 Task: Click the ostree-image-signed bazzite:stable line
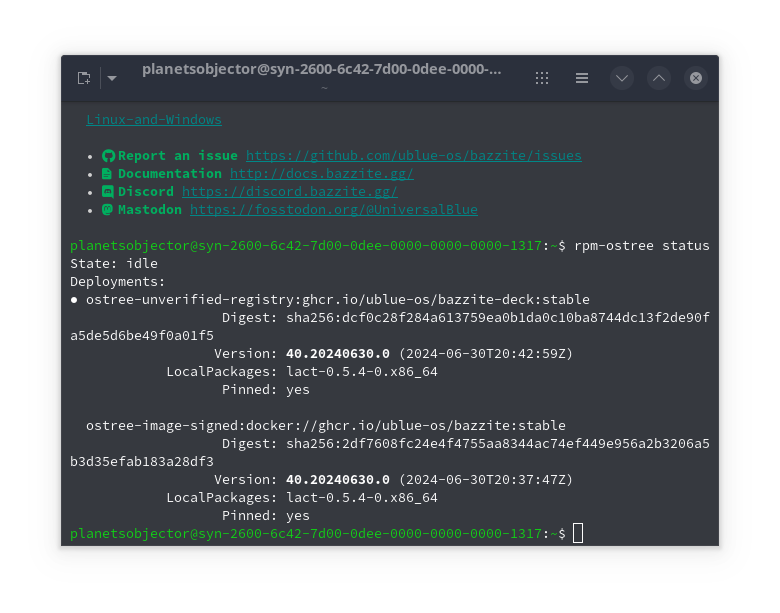pos(326,425)
